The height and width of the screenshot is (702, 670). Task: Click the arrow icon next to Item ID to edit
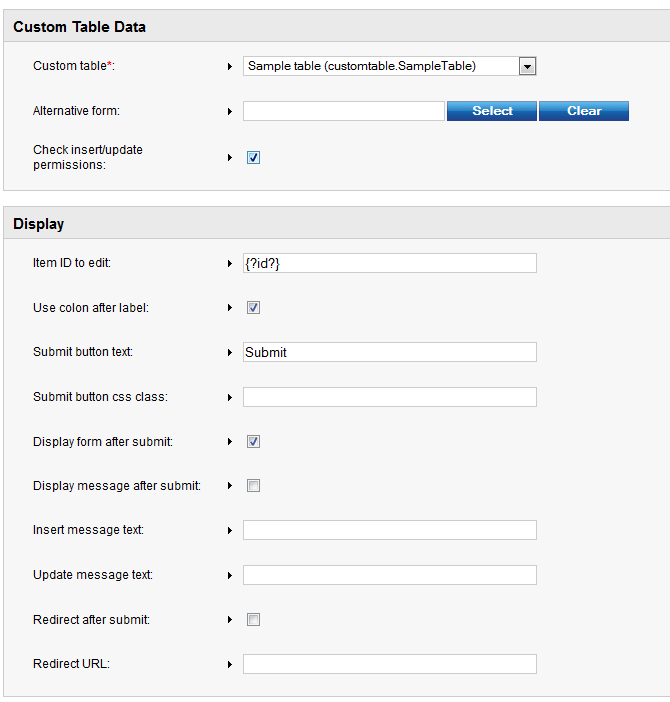click(230, 264)
